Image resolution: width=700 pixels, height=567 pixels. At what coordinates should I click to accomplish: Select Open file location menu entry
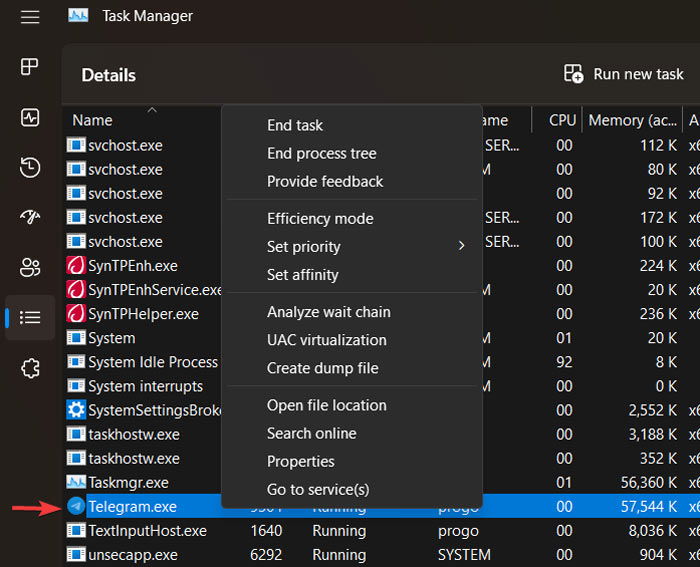point(326,406)
